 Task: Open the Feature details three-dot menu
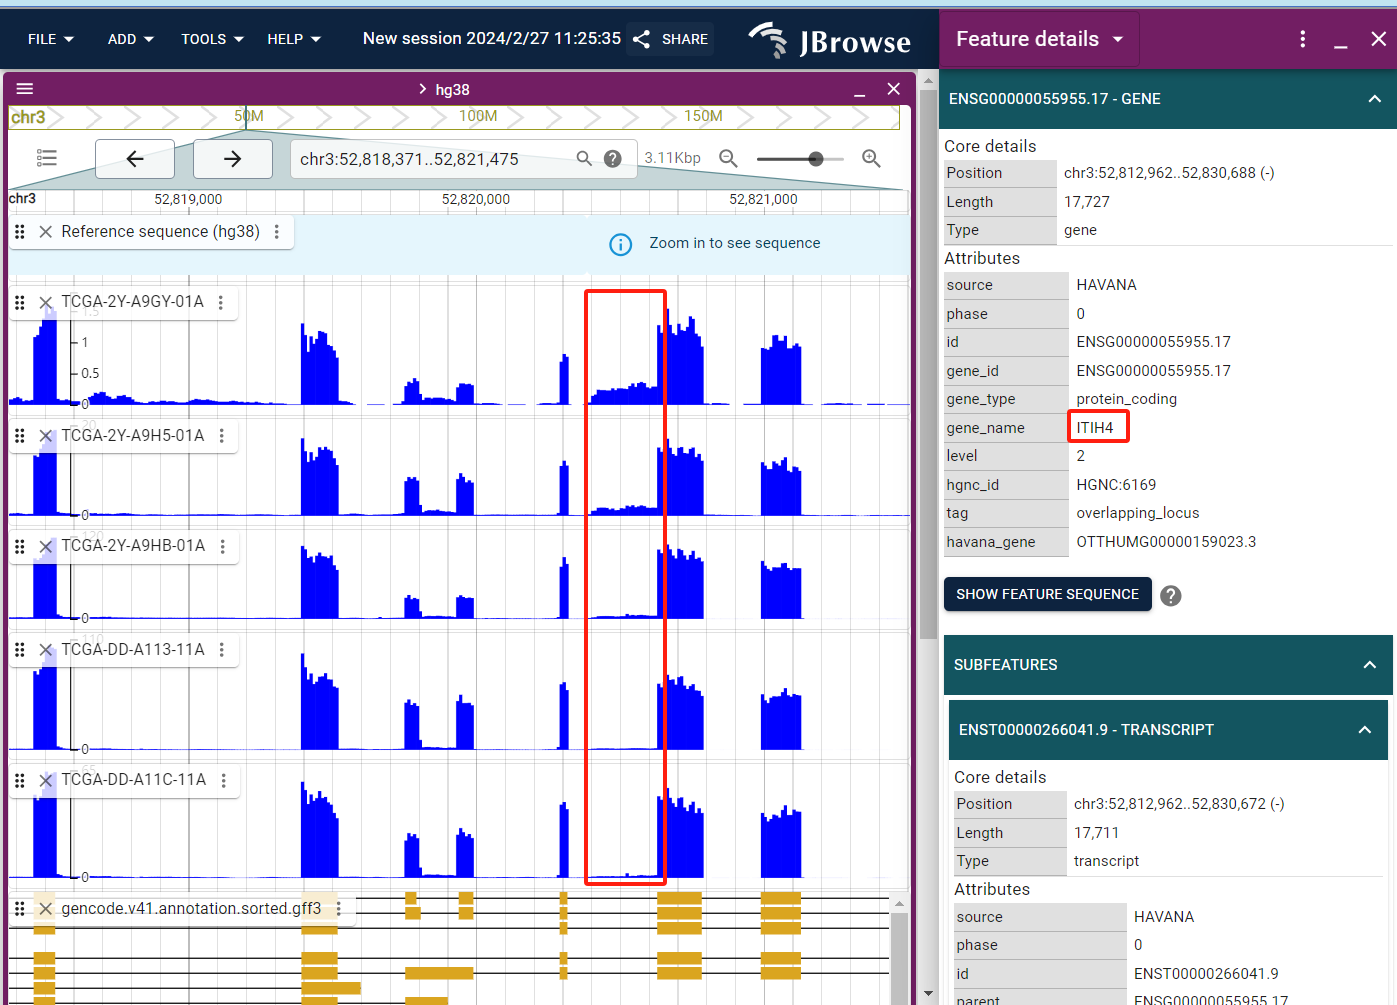(x=1302, y=39)
